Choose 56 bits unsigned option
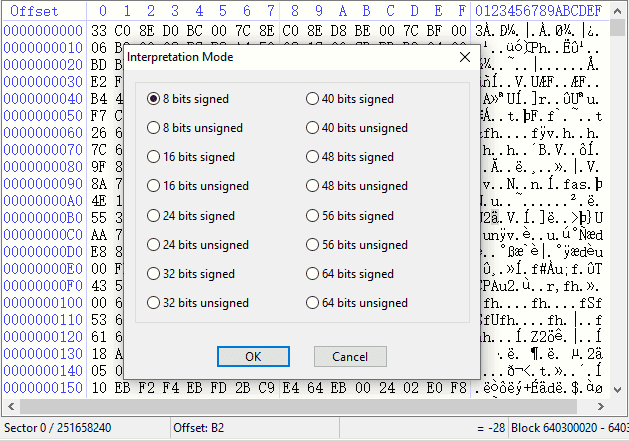The image size is (629, 441). (312, 245)
